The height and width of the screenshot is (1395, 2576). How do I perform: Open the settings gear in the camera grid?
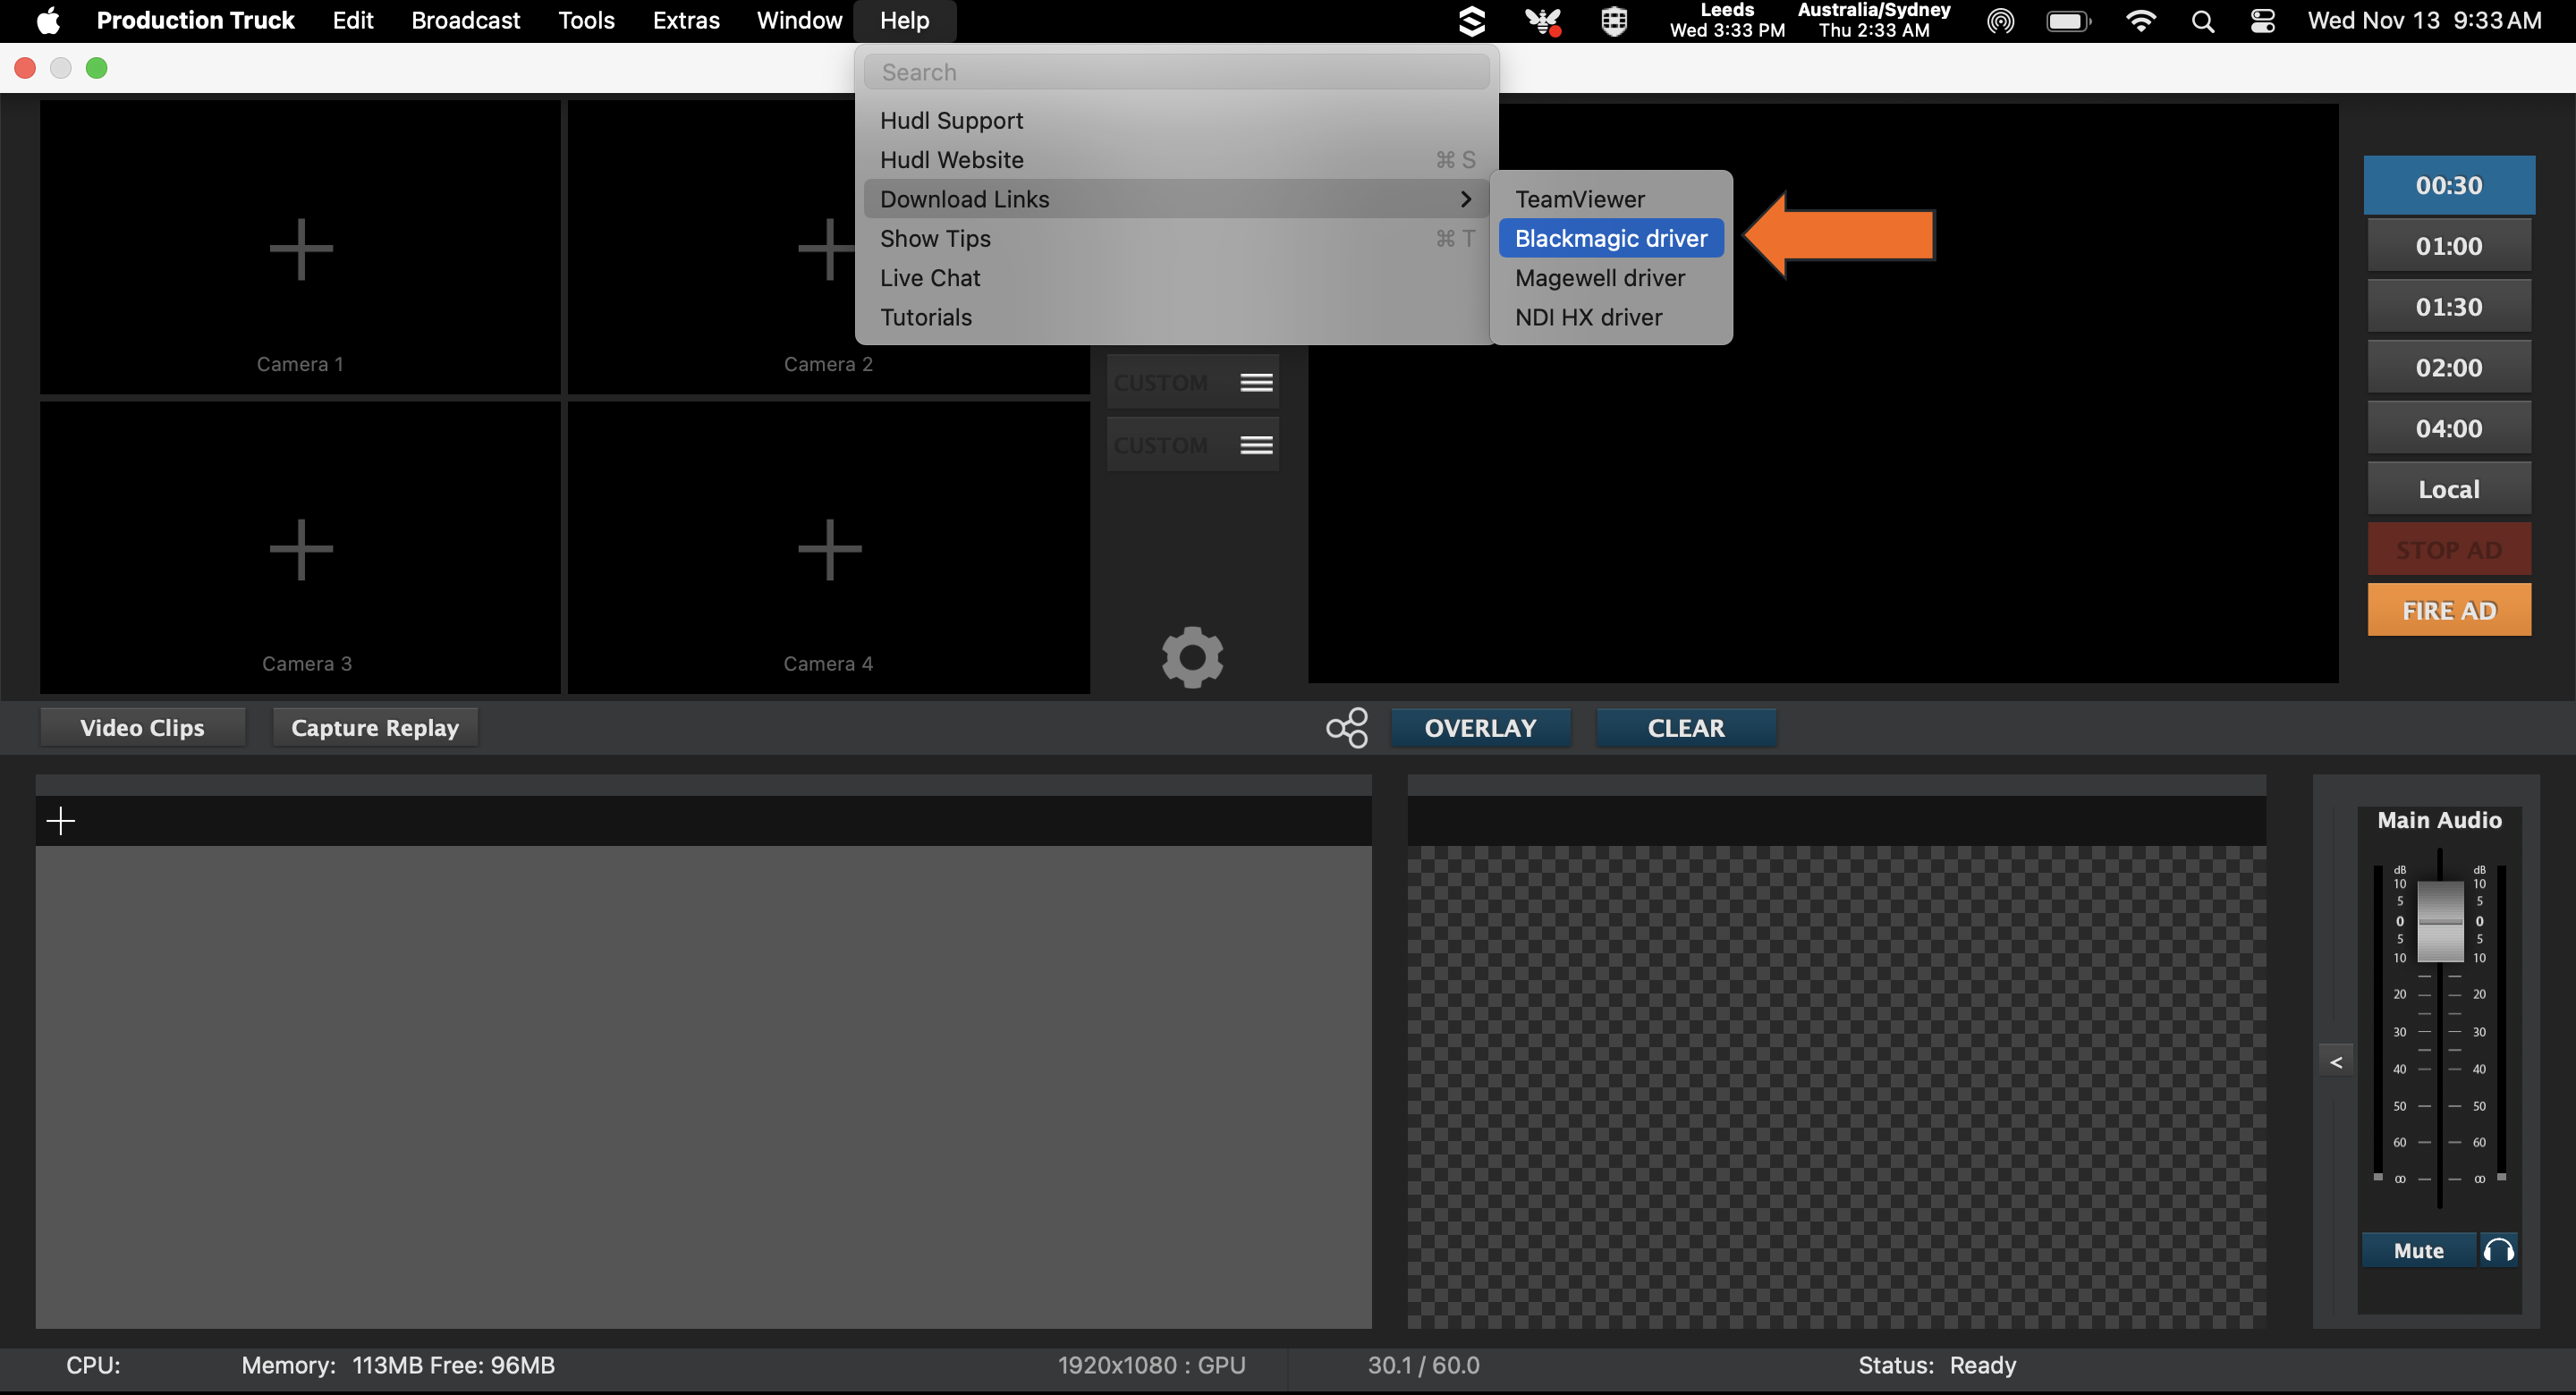click(1192, 657)
